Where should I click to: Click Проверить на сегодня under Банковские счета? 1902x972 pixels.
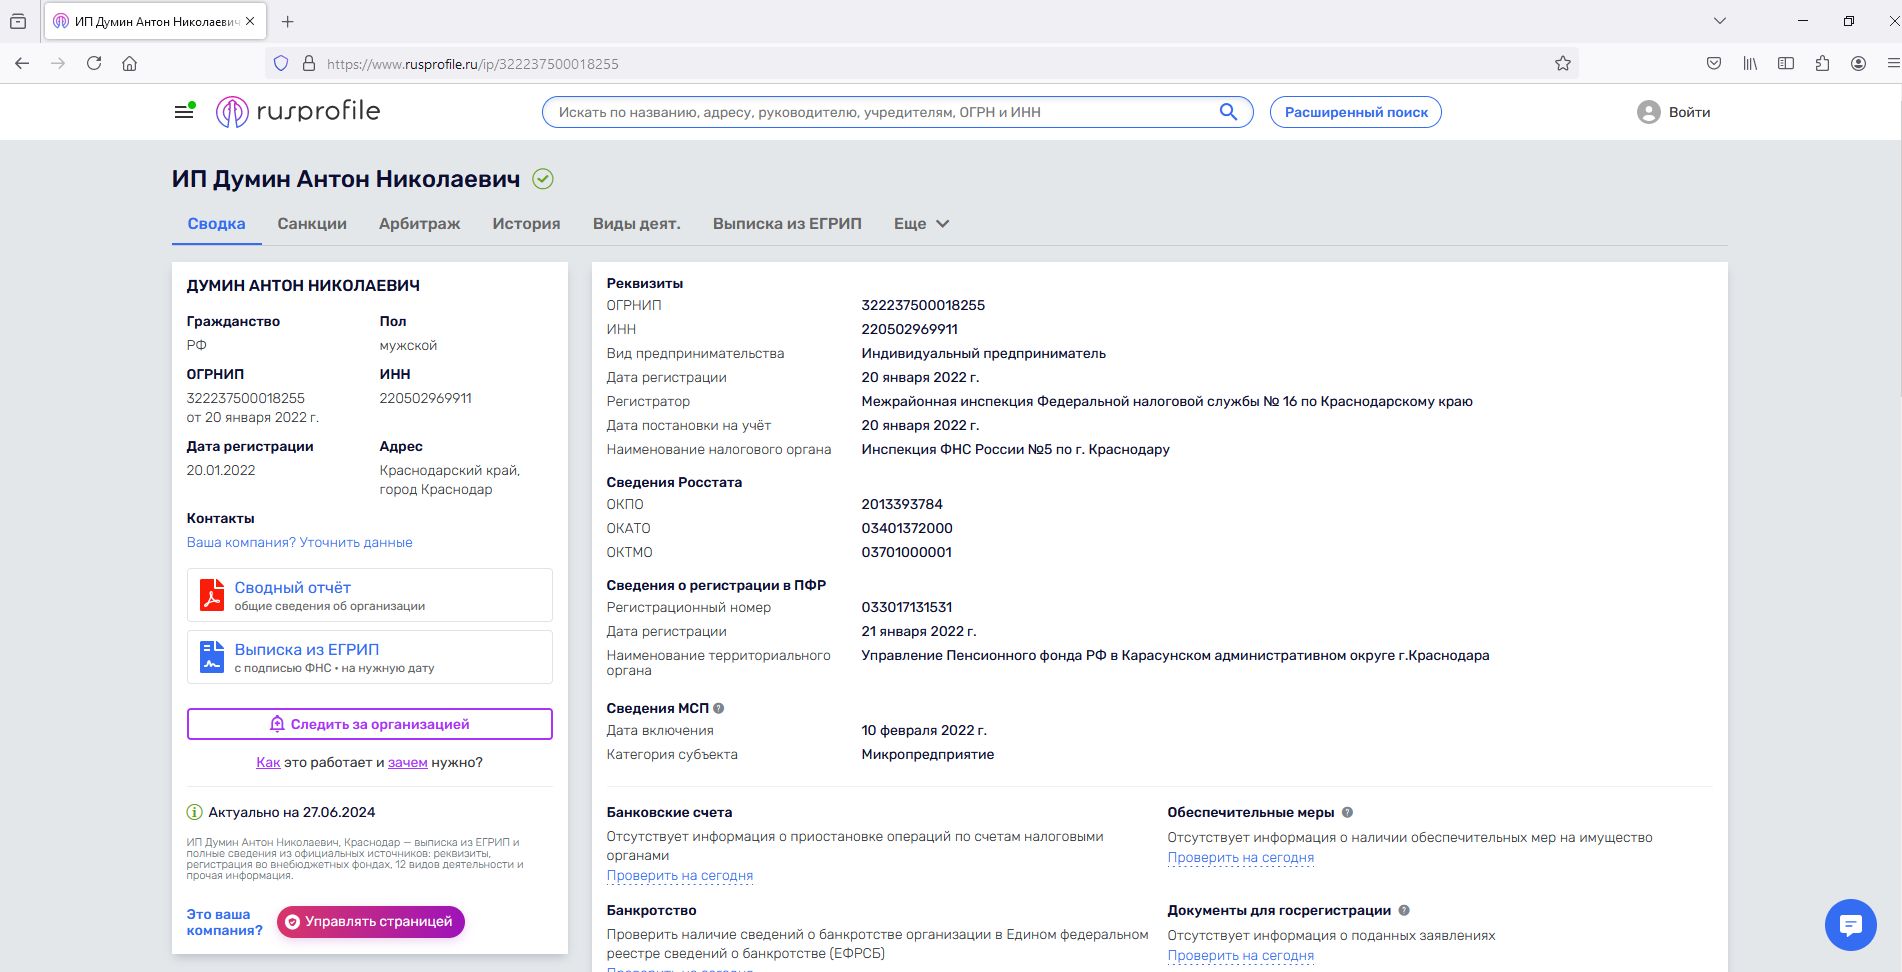tap(680, 875)
